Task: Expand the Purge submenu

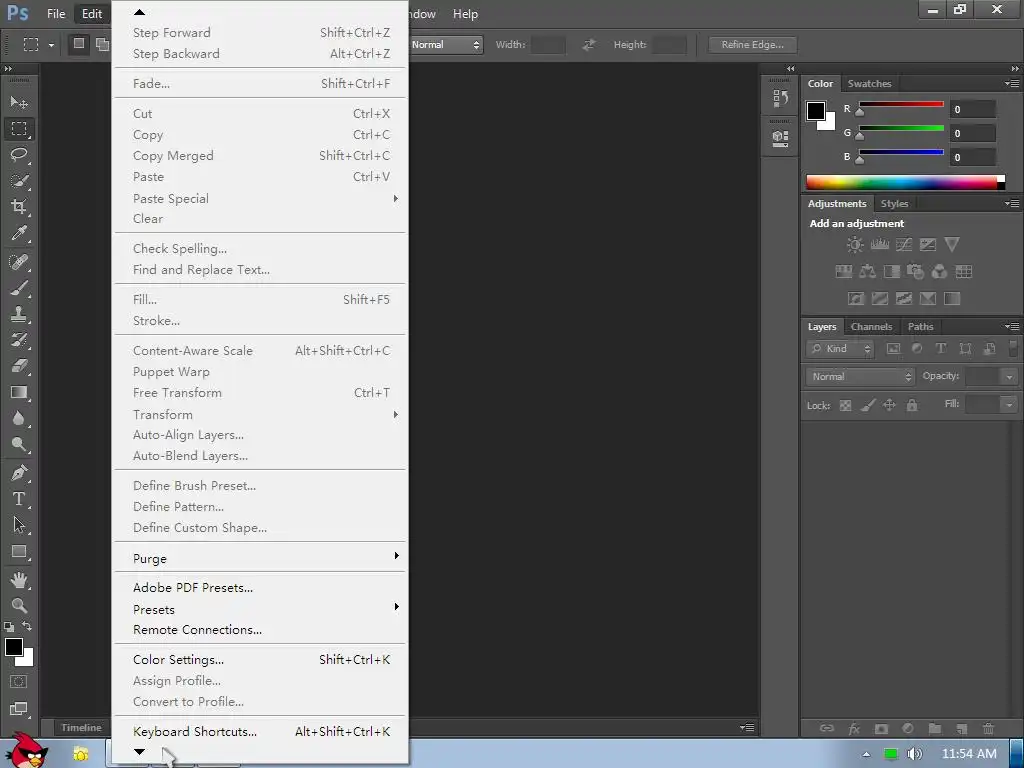Action: (260, 558)
